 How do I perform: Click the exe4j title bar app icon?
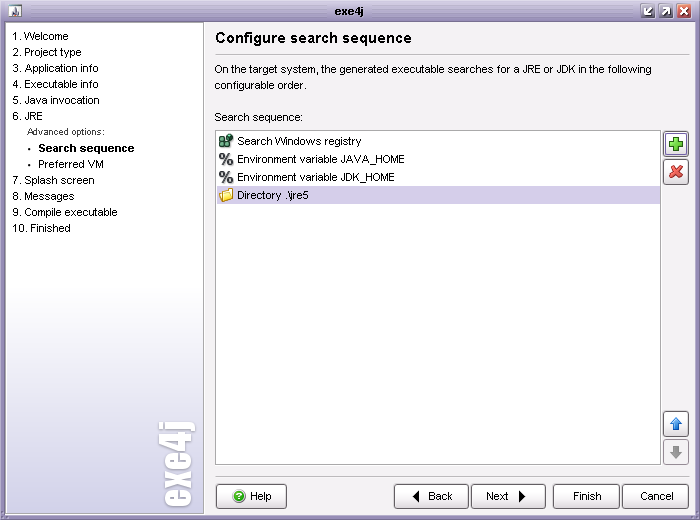pos(15,10)
